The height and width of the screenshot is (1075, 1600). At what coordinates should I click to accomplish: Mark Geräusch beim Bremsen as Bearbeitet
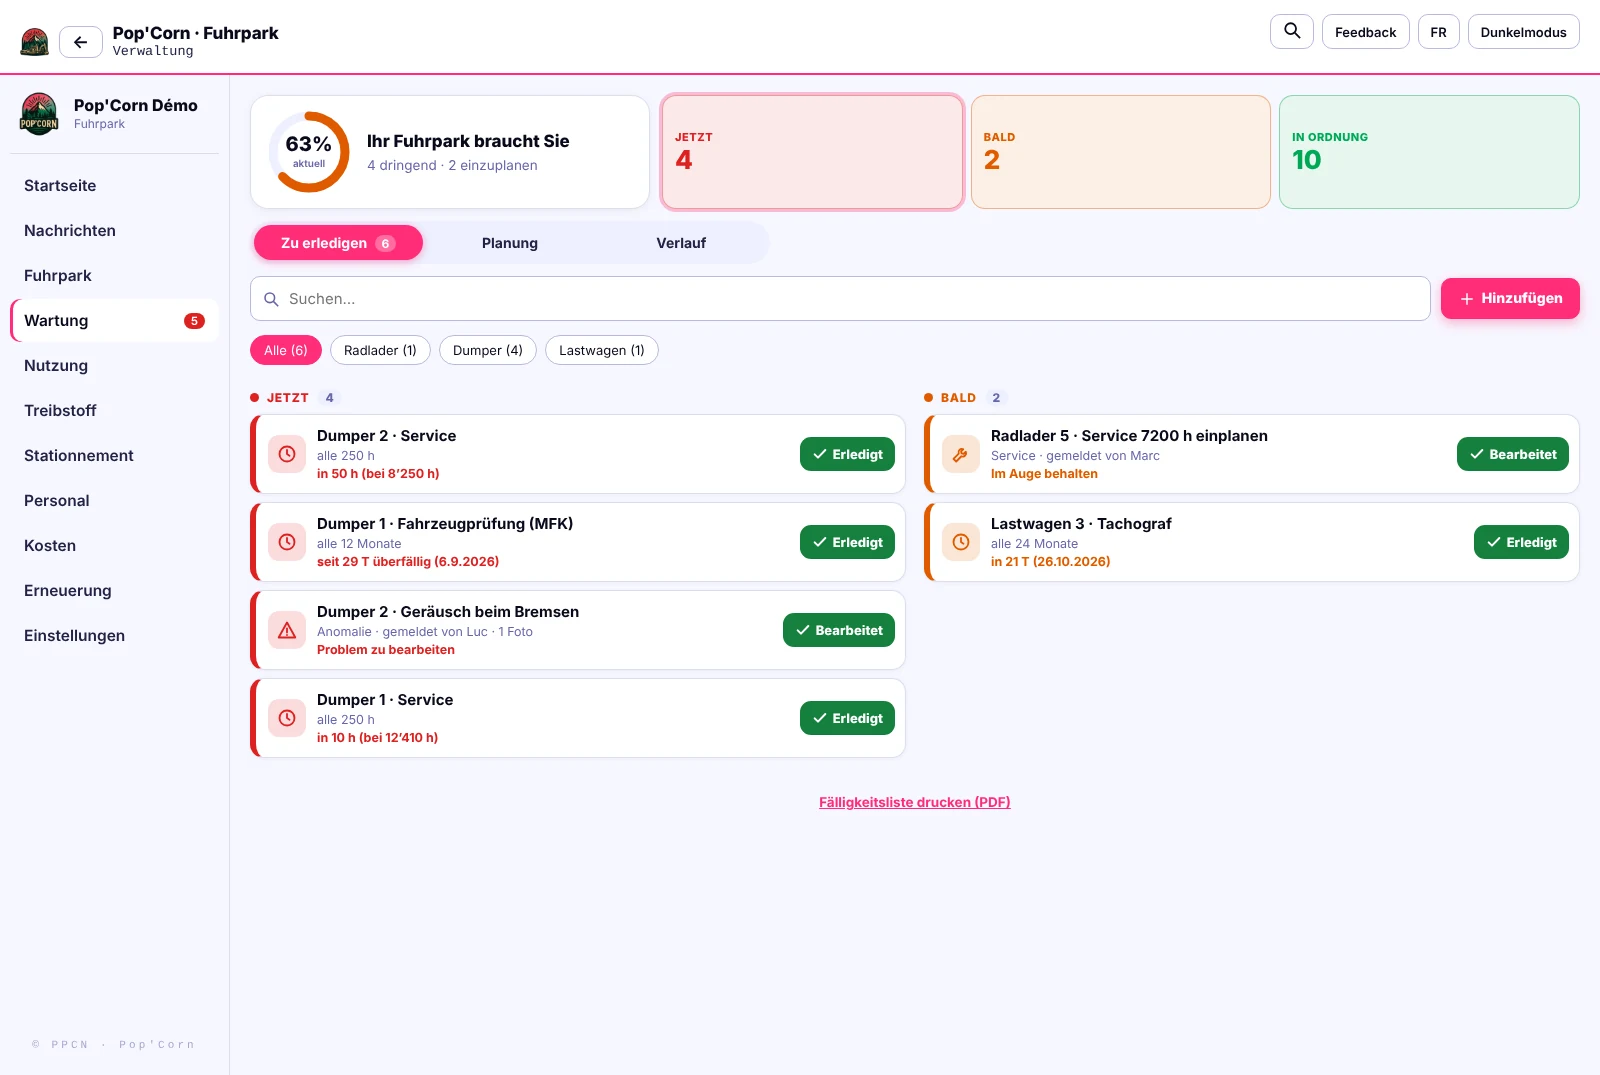[x=839, y=630]
